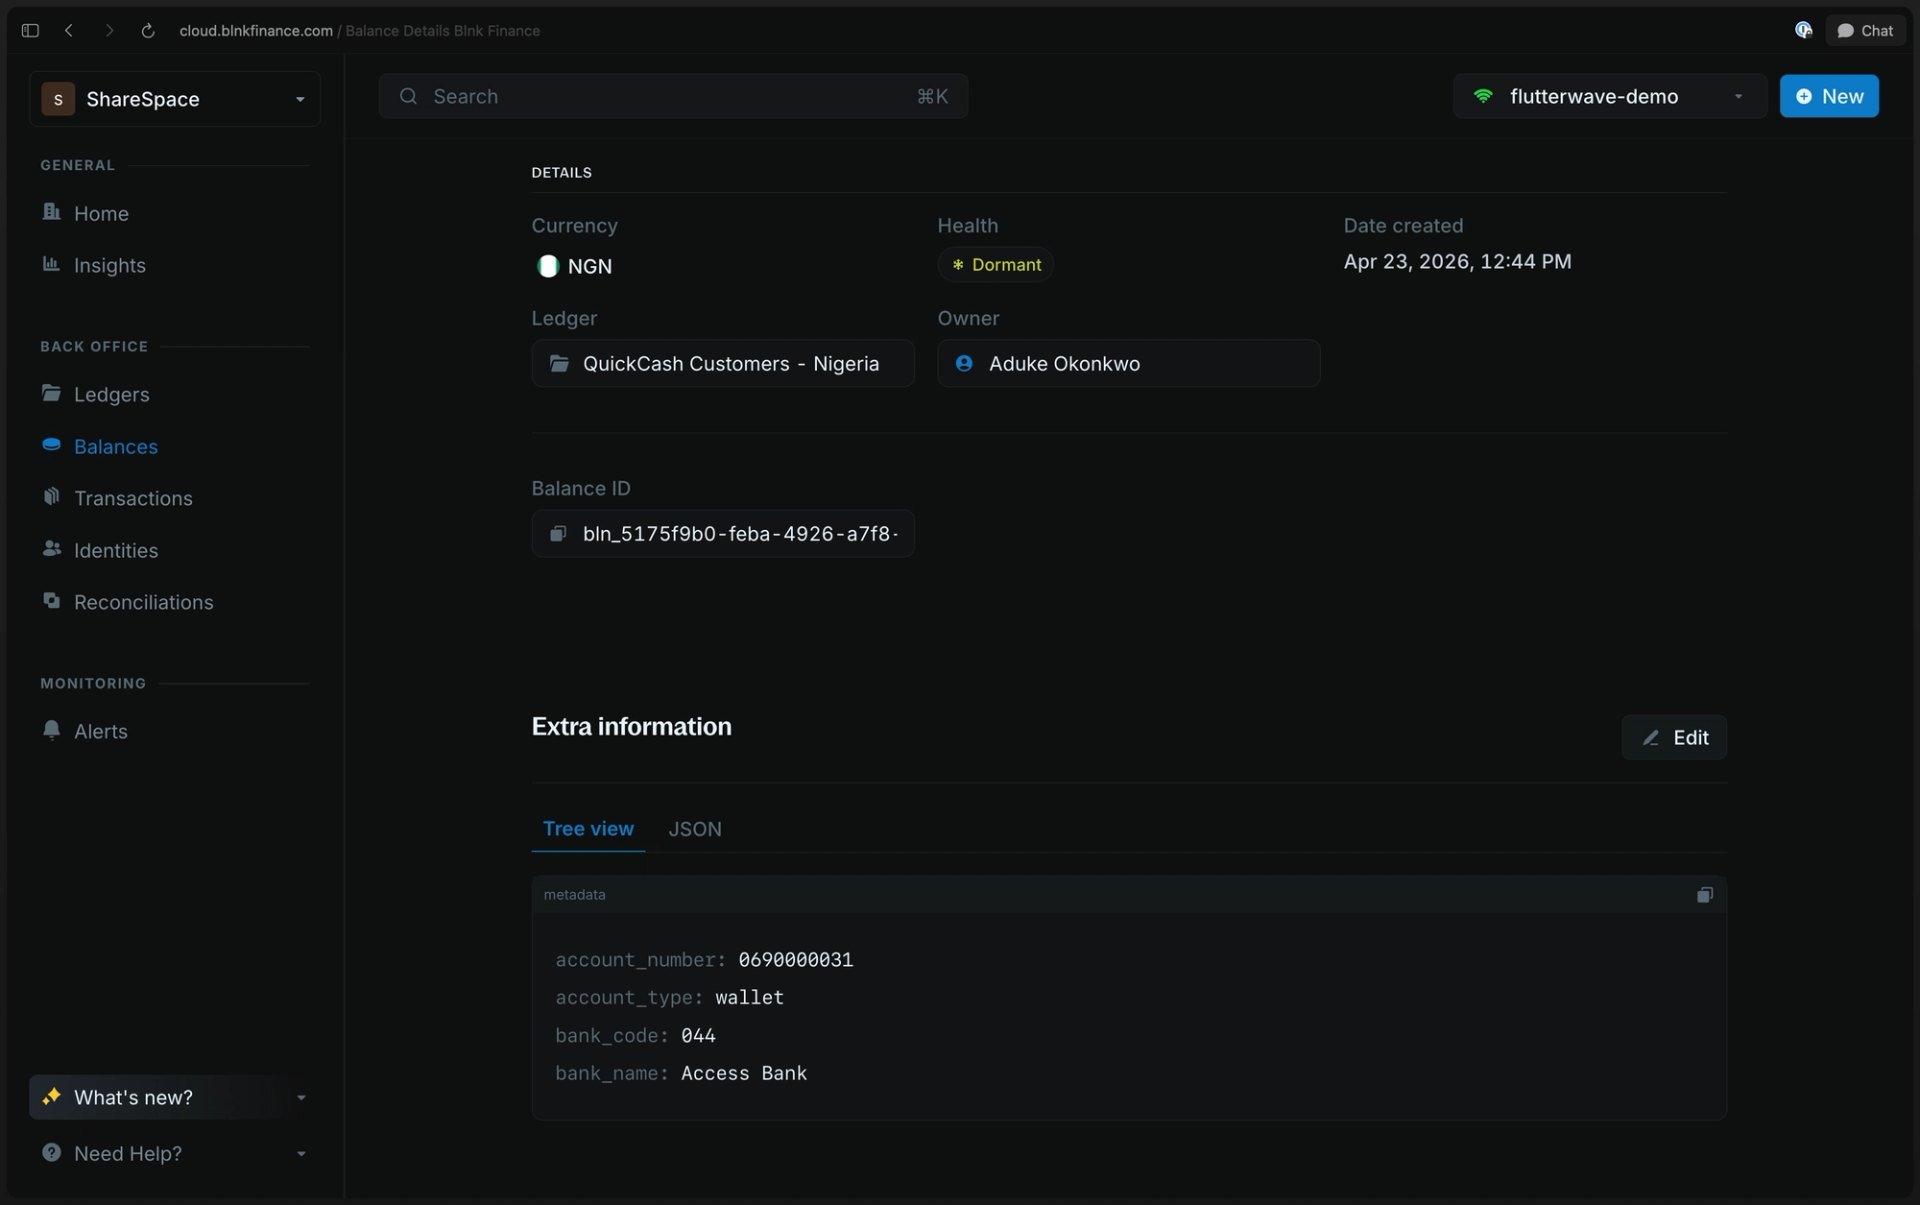
Task: Click the Balances coin icon
Action: (51, 444)
